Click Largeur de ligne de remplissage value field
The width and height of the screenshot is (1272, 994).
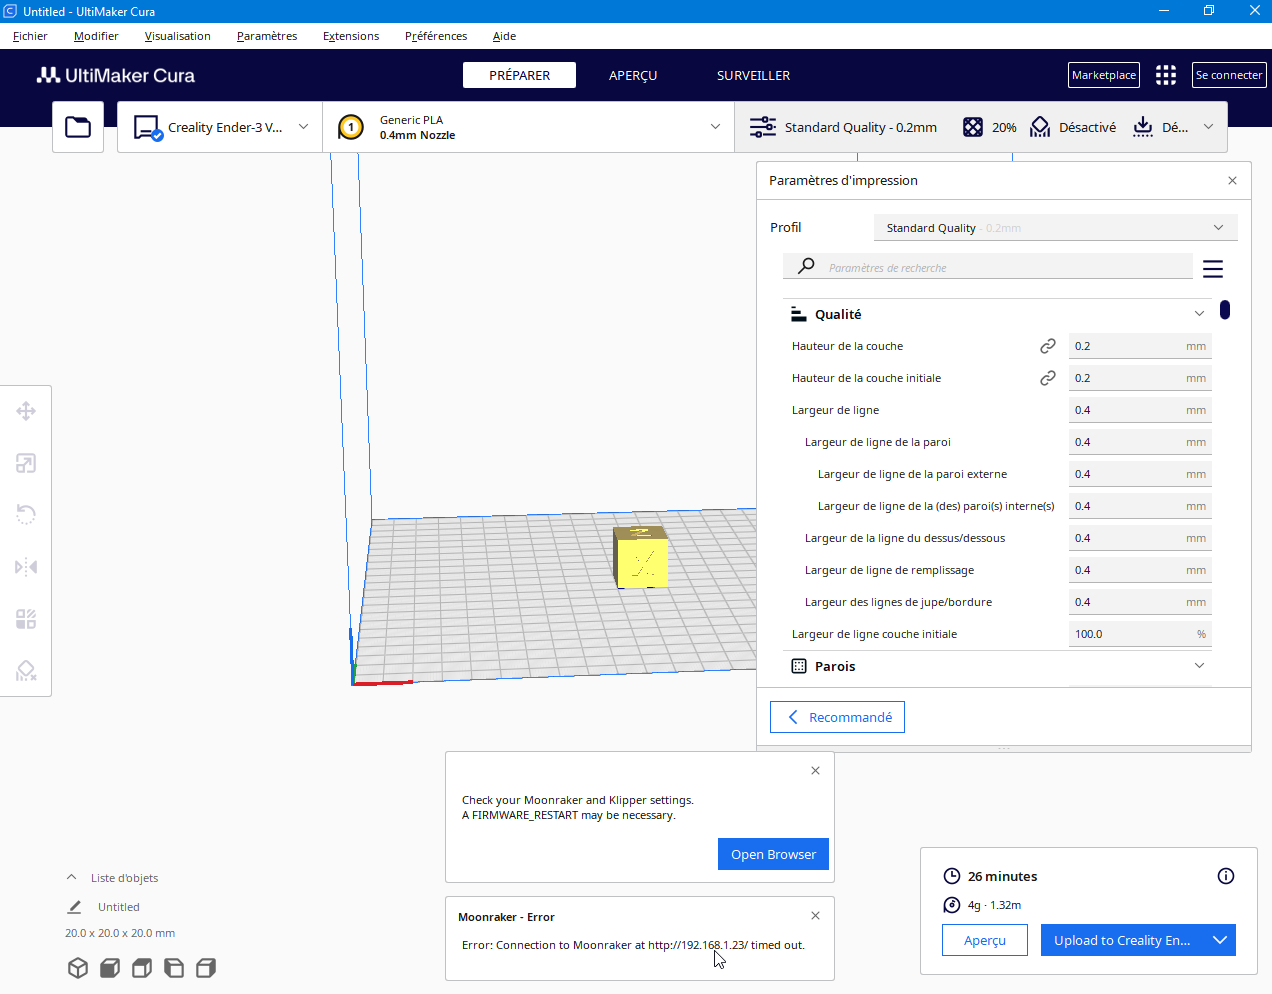click(1140, 570)
